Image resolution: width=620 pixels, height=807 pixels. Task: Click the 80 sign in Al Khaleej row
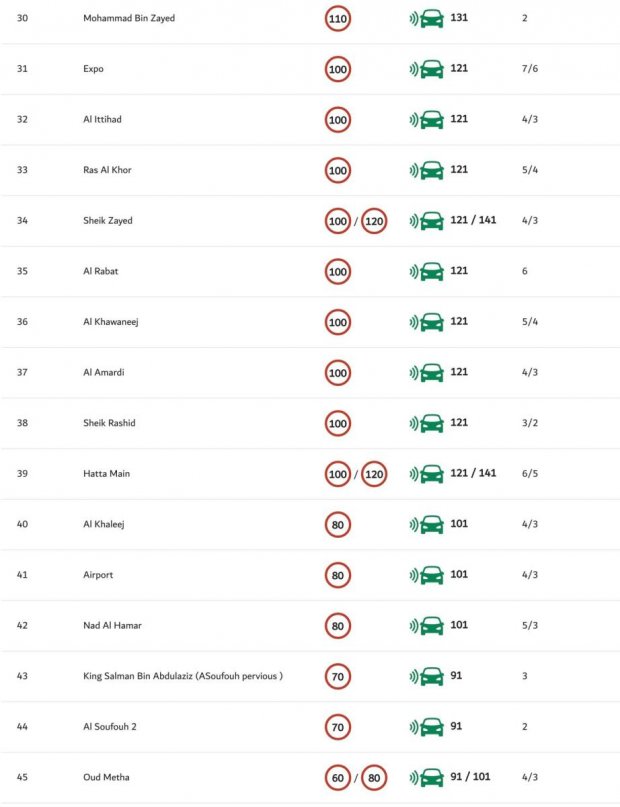pos(338,525)
